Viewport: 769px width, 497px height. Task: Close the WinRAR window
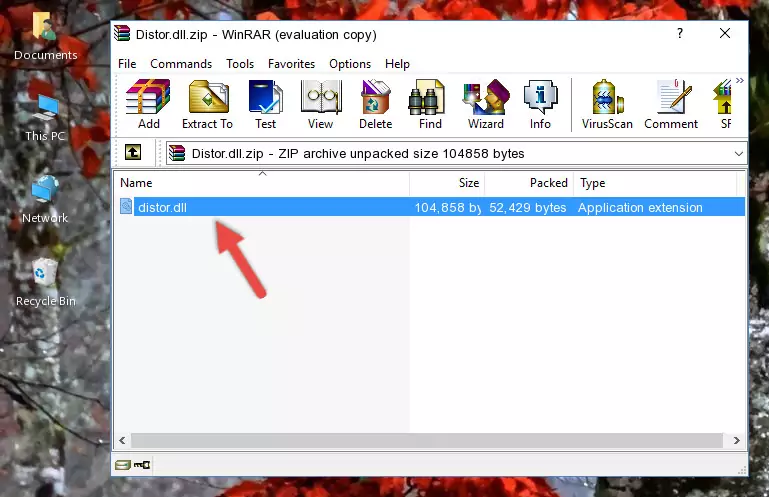pyautogui.click(x=725, y=33)
